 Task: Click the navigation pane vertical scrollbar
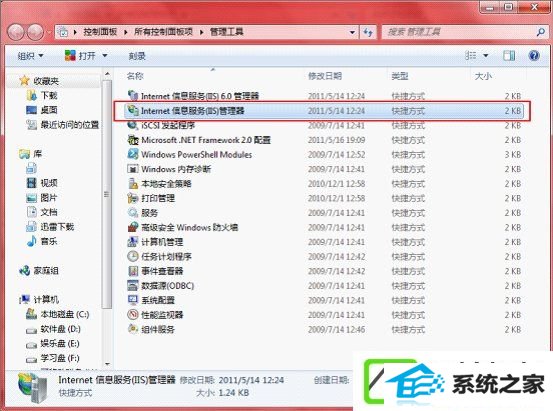tap(107, 219)
